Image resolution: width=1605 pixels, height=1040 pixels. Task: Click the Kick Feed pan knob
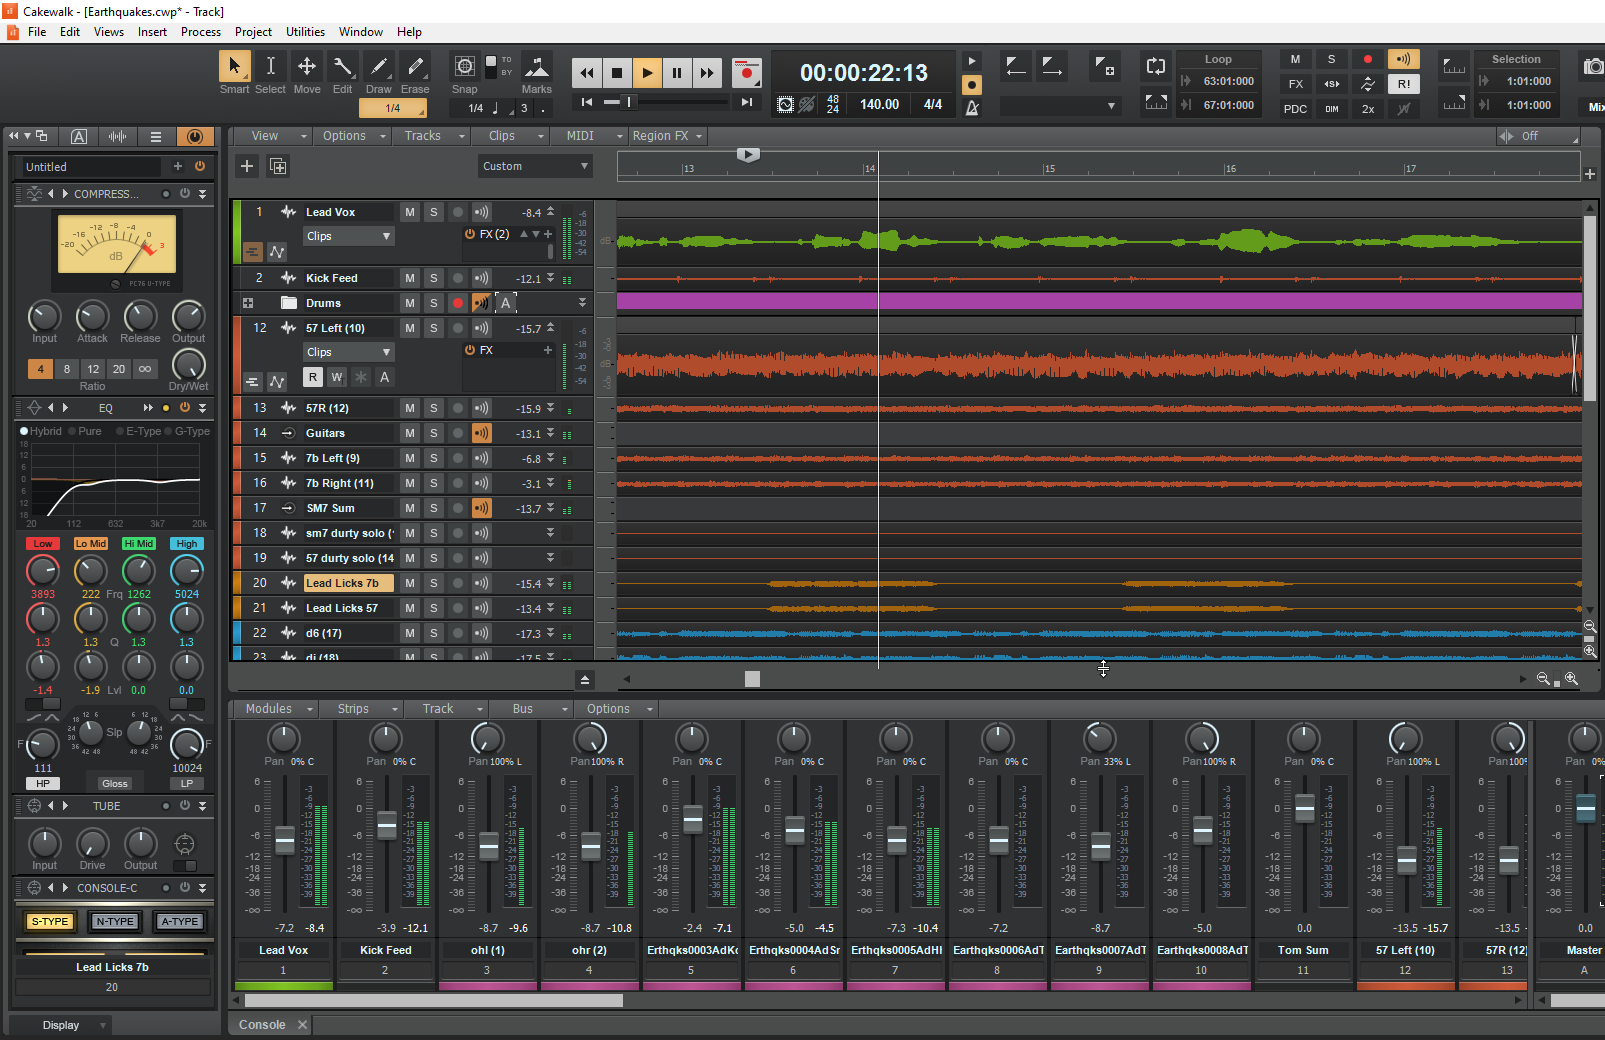pyautogui.click(x=386, y=739)
